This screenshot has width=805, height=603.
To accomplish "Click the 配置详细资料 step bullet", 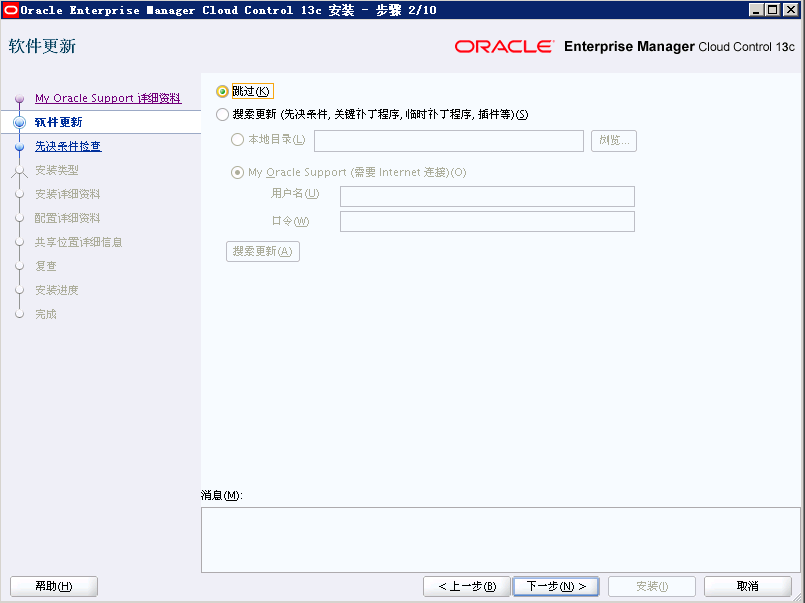I will (x=20, y=218).
